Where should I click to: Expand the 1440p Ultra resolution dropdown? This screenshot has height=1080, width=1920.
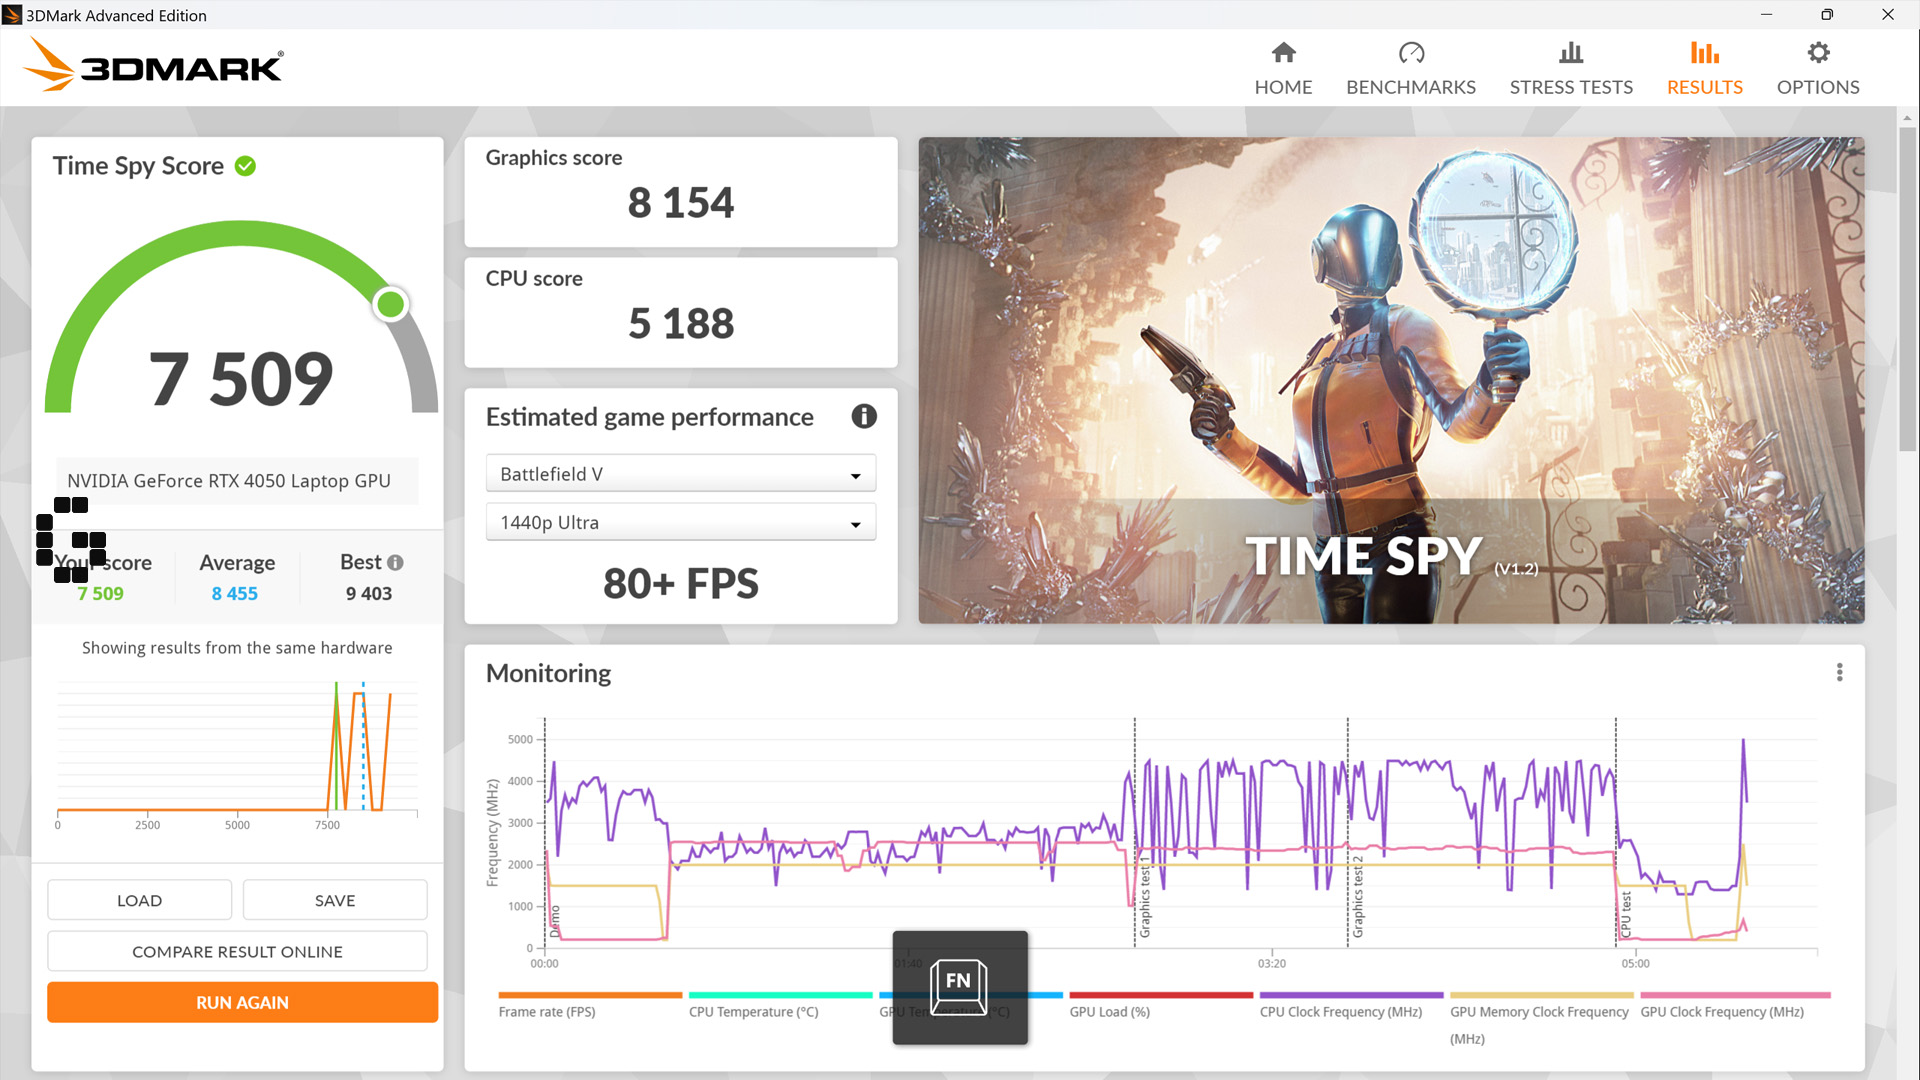680,522
